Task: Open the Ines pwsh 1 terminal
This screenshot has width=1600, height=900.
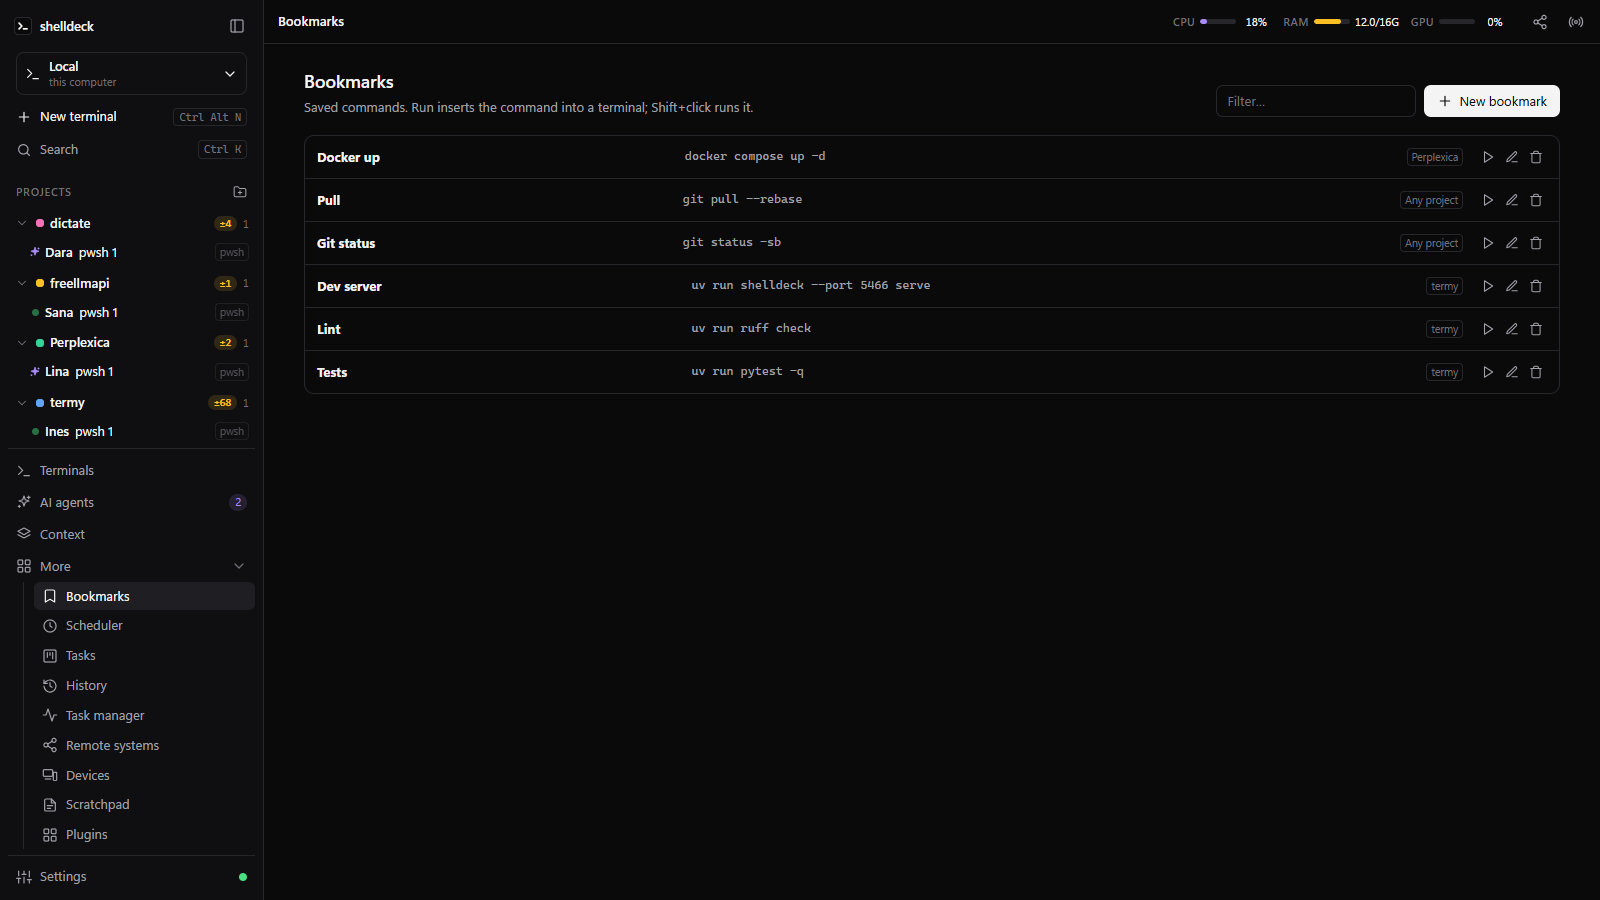Action: point(139,432)
